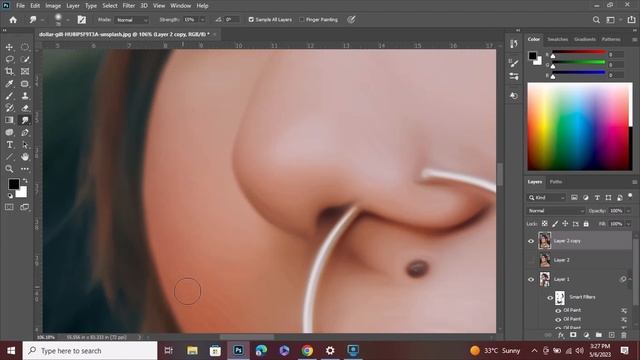Lock all layer attributes with padlock
The image size is (640, 360).
click(586, 224)
